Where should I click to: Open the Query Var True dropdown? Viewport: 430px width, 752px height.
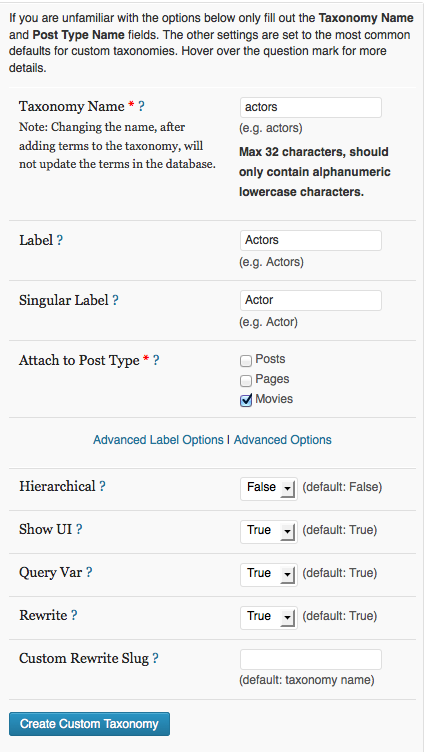269,575
